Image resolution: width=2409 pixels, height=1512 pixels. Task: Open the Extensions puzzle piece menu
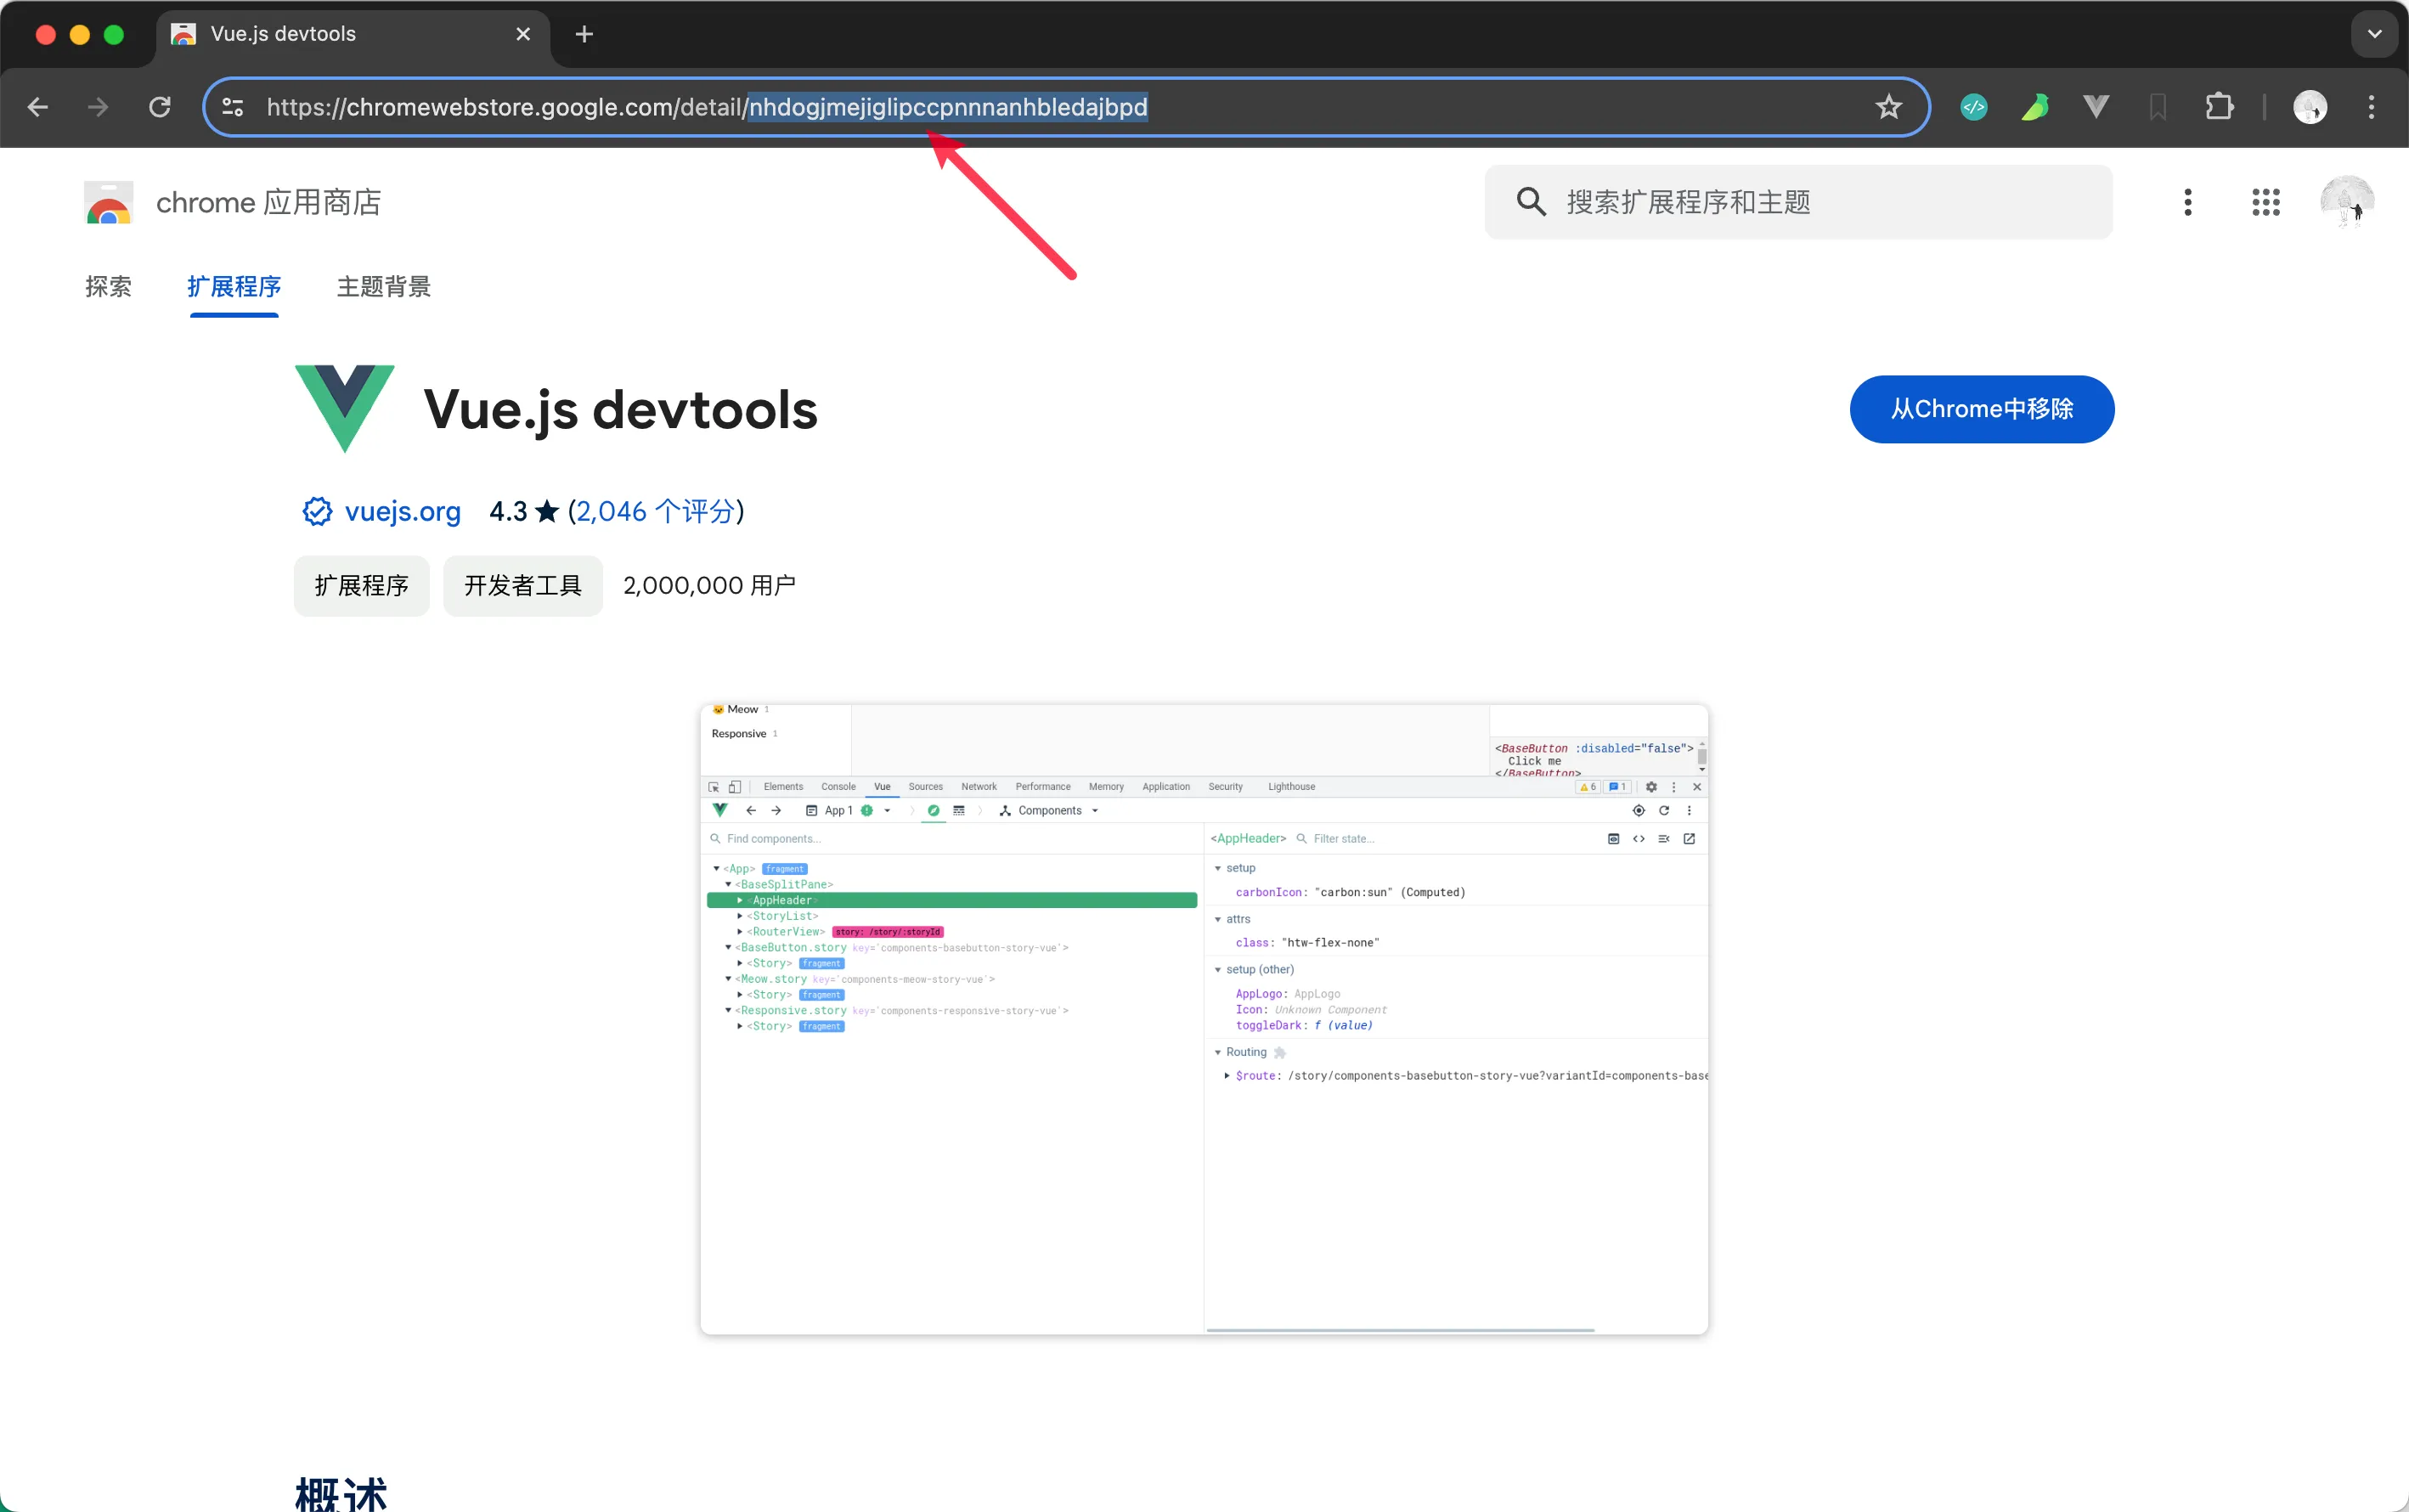(2219, 107)
